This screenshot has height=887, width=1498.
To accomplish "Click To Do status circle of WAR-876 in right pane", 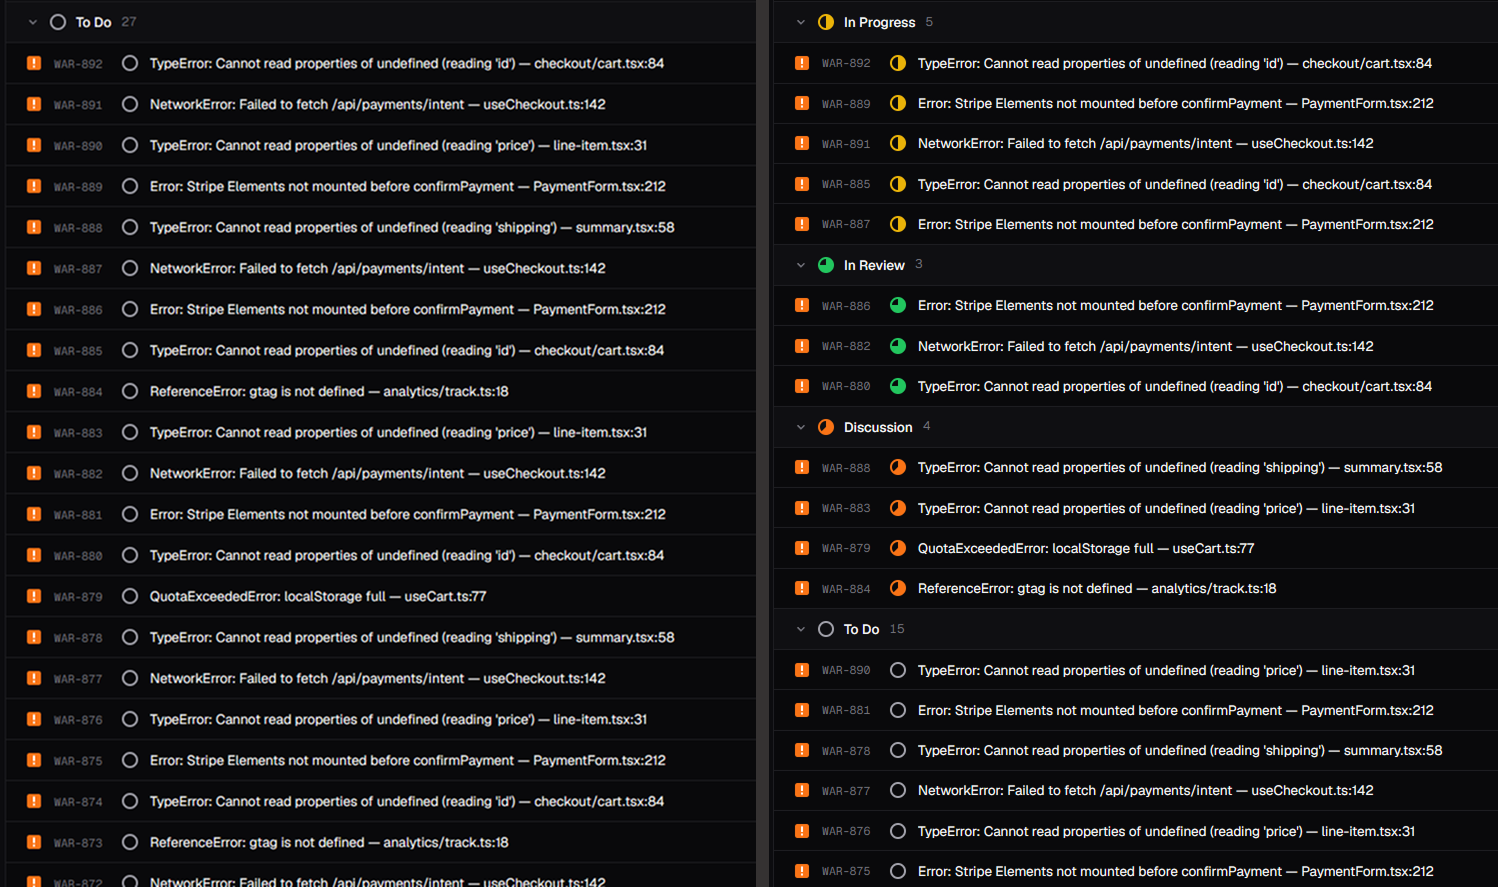I will [898, 831].
